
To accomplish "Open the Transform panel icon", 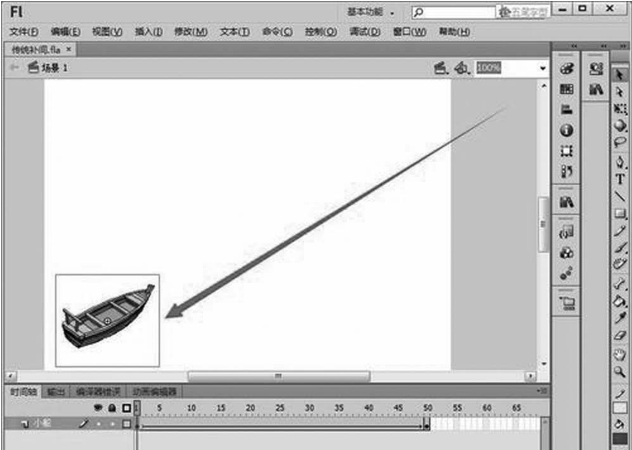I will pyautogui.click(x=567, y=151).
